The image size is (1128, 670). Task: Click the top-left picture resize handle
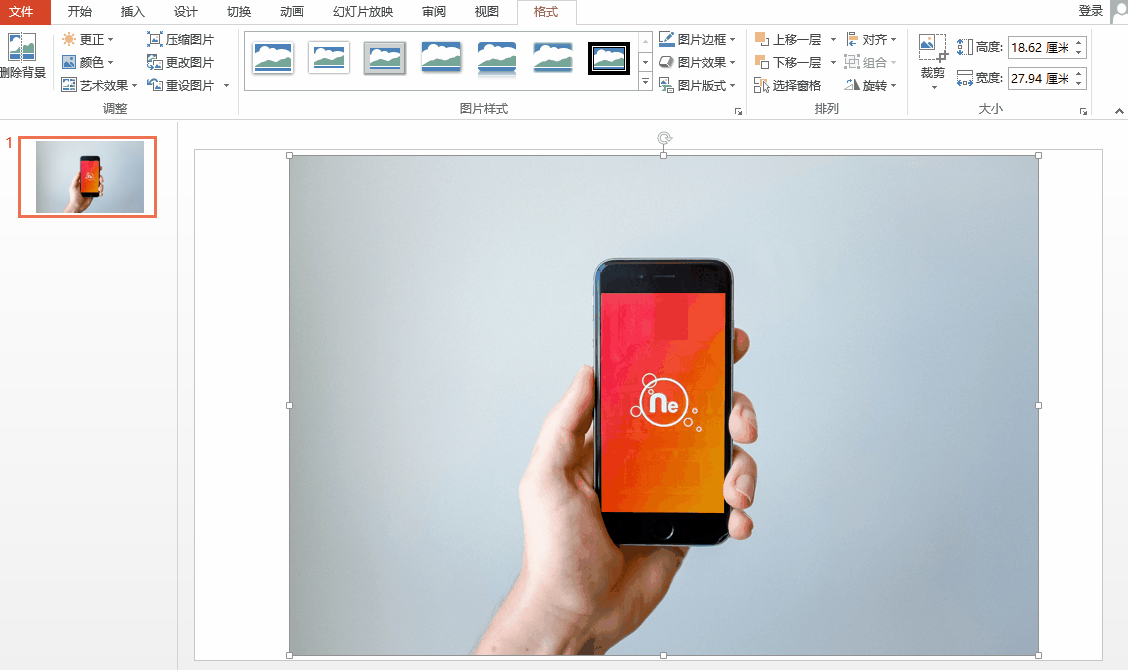[x=289, y=155]
